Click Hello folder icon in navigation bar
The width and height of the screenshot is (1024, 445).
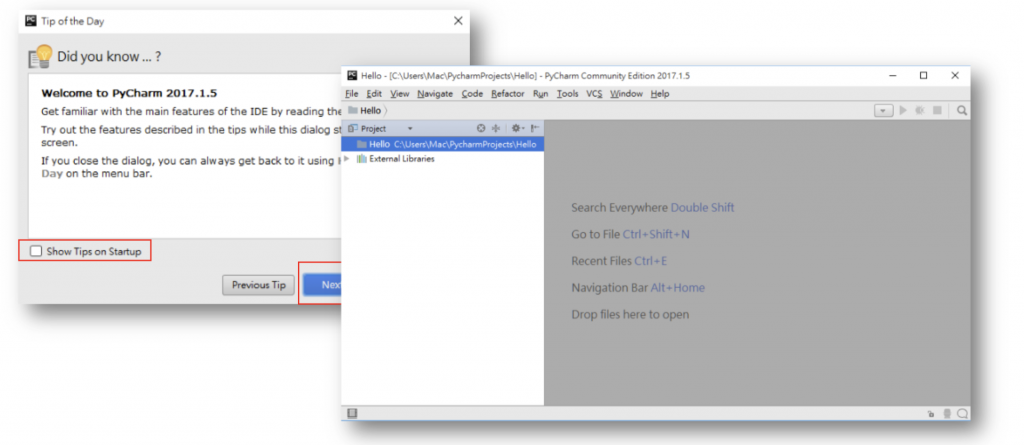pyautogui.click(x=353, y=110)
